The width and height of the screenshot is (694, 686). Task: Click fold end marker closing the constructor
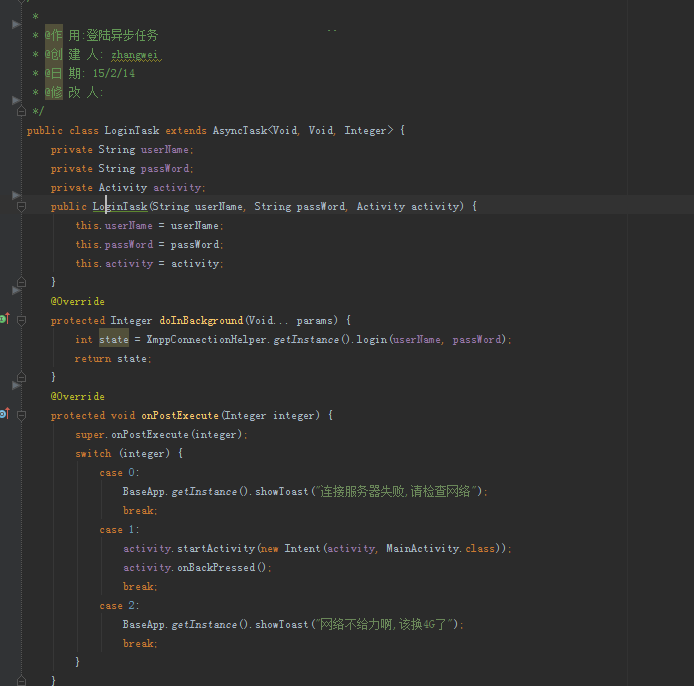(x=21, y=282)
